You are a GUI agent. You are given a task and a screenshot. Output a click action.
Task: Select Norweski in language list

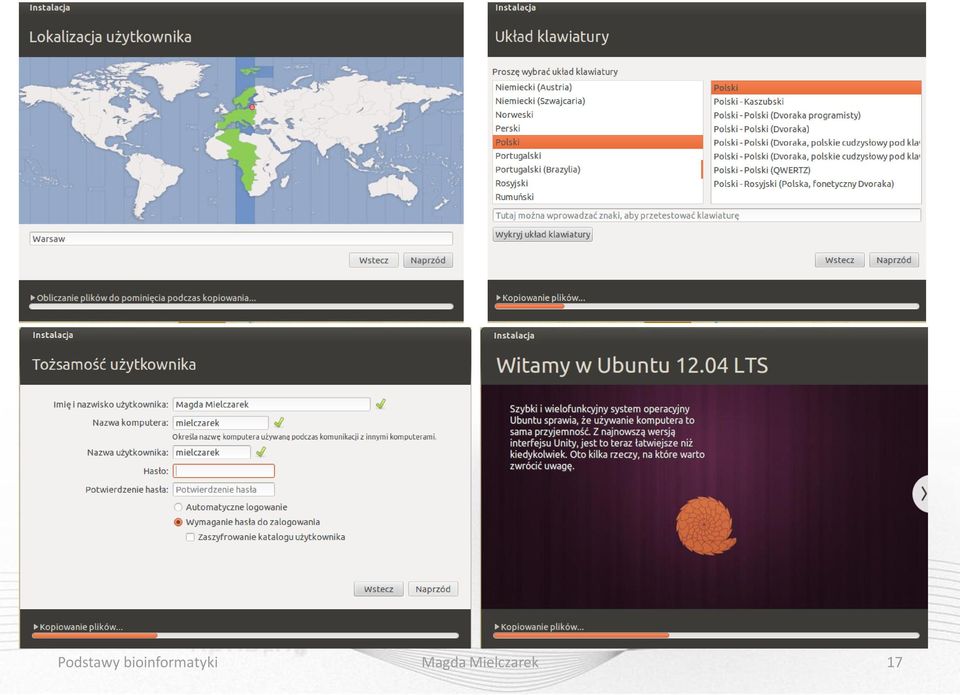coord(597,115)
